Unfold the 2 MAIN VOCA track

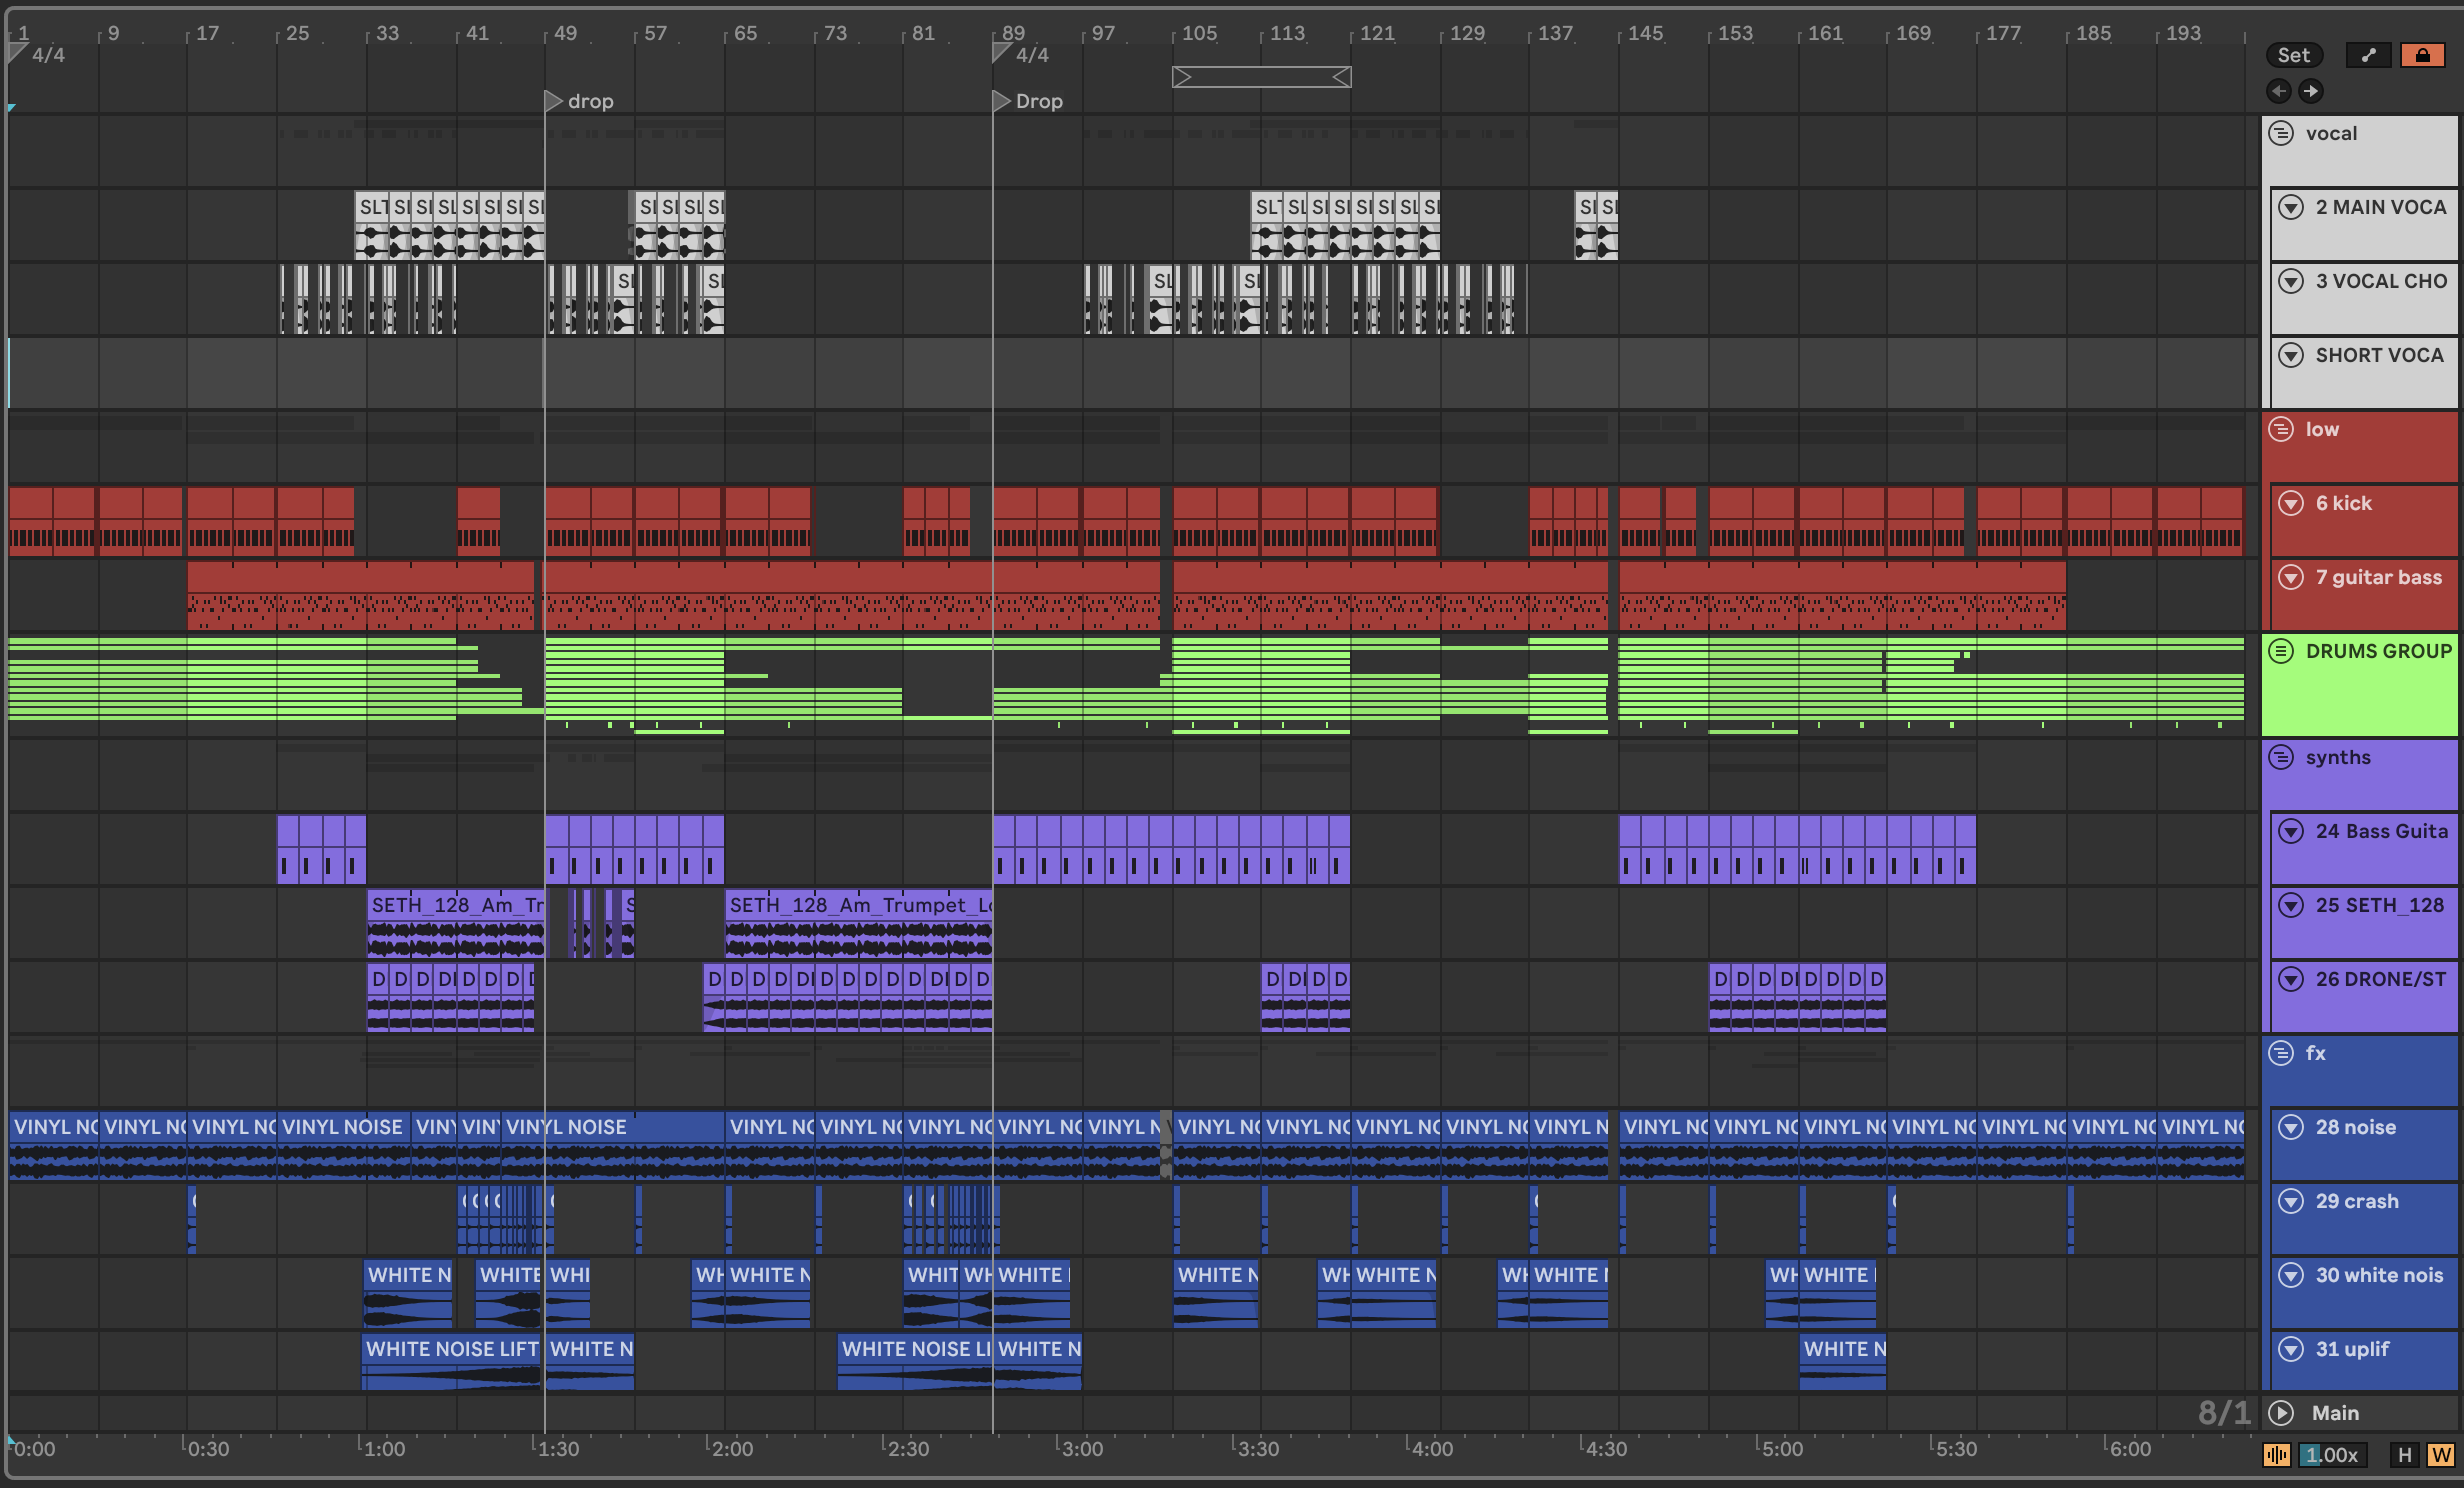[x=2291, y=207]
